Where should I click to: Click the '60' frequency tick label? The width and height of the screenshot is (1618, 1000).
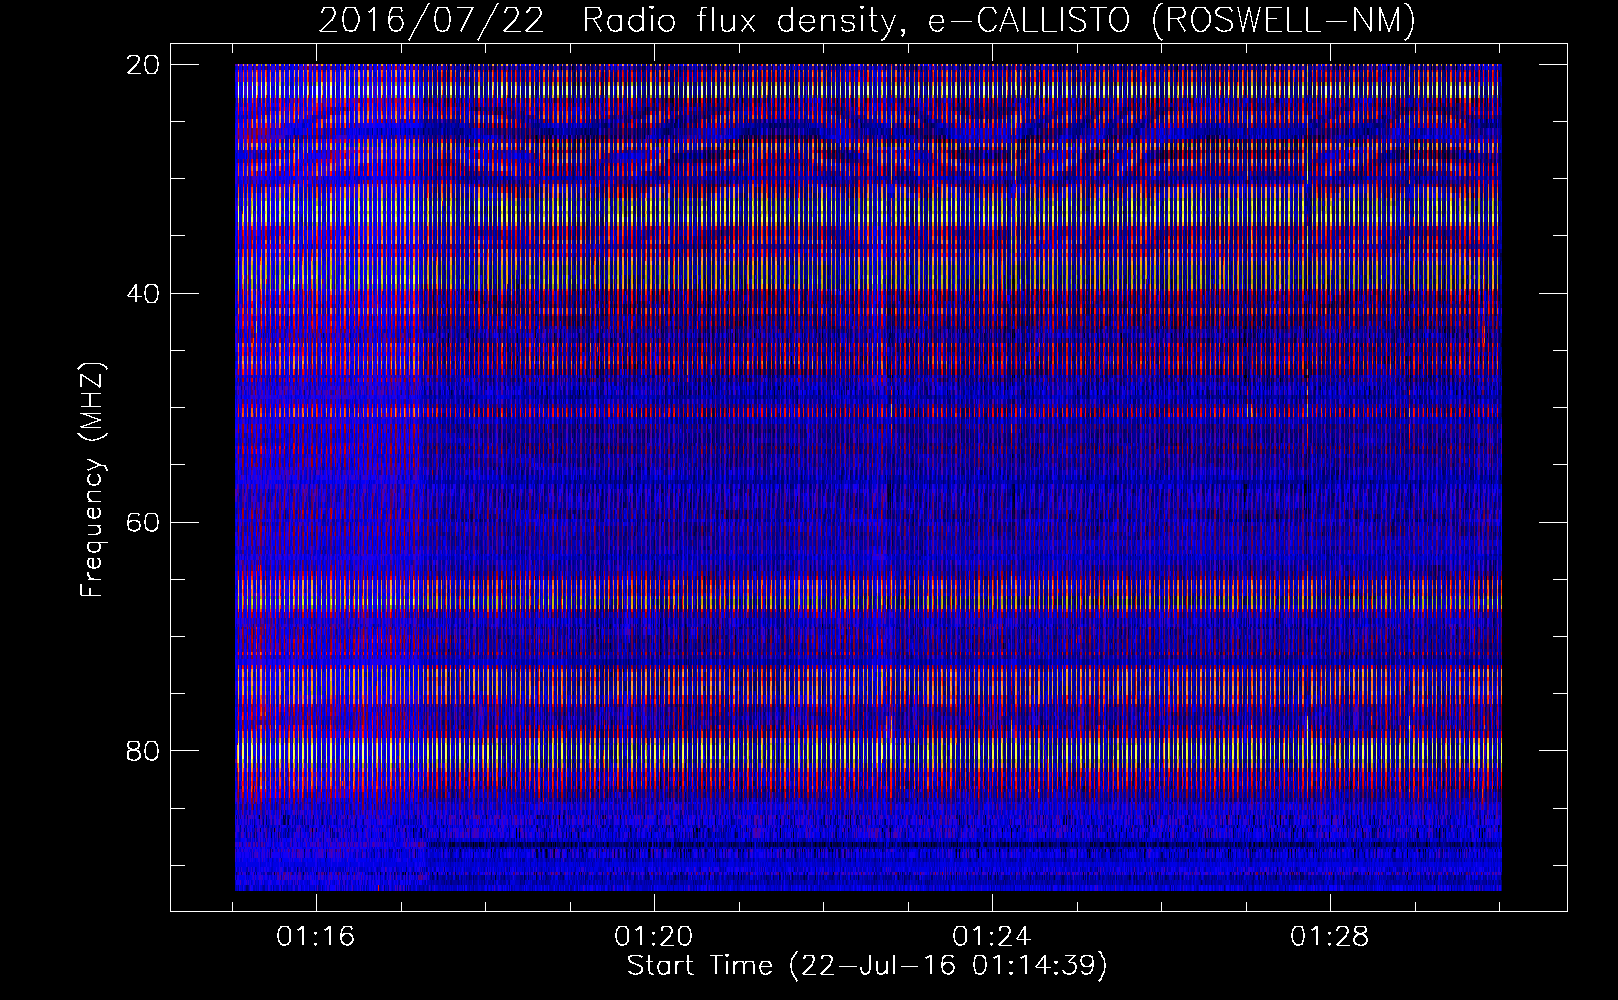pos(143,522)
